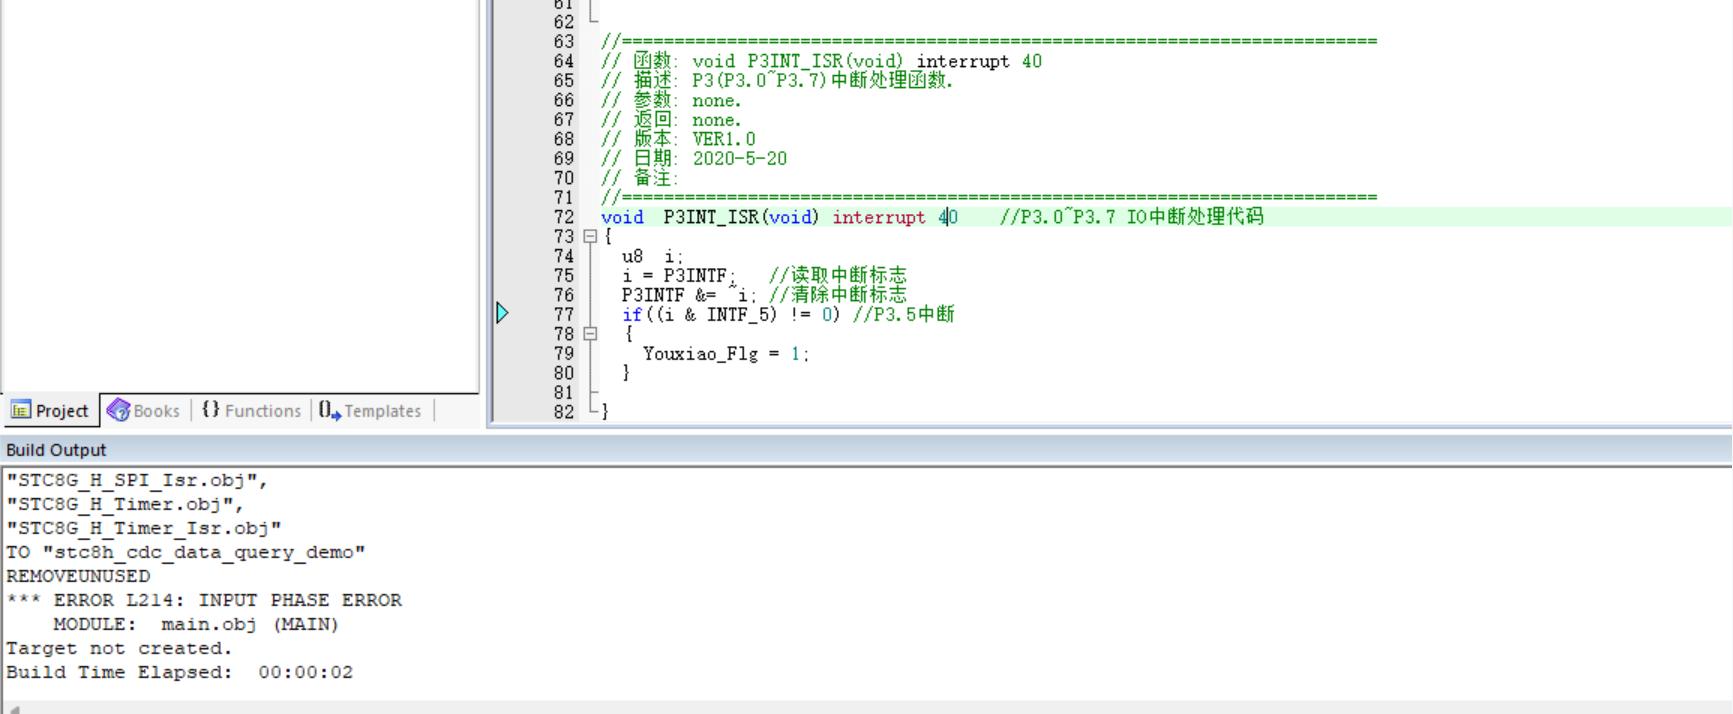
Task: Click the Templates tab icon
Action: pos(330,411)
